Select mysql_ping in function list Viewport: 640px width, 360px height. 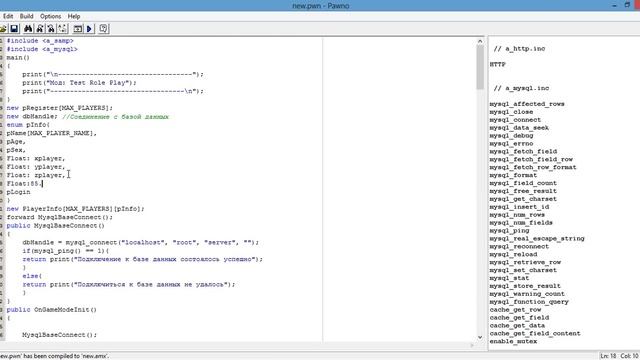pyautogui.click(x=509, y=231)
